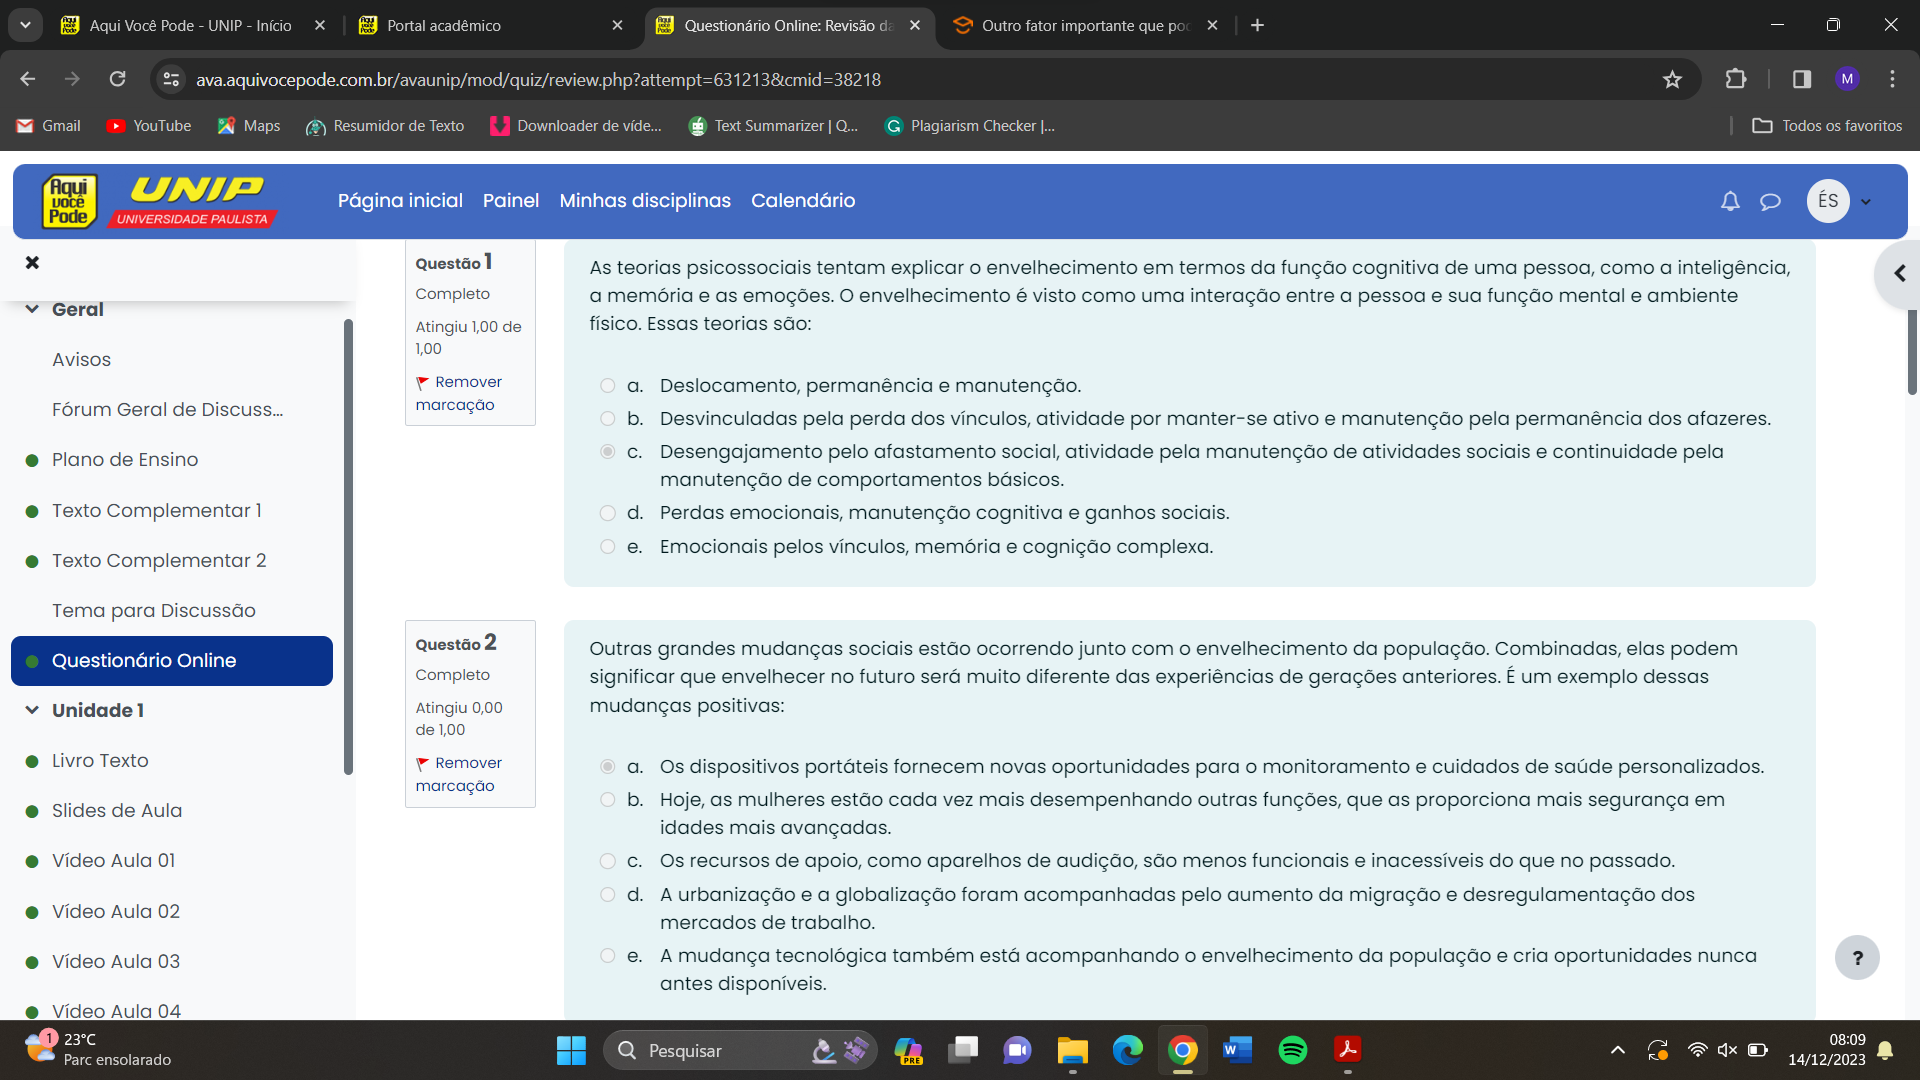The width and height of the screenshot is (1920, 1080).
Task: Select option b in Questão 1
Action: click(607, 418)
